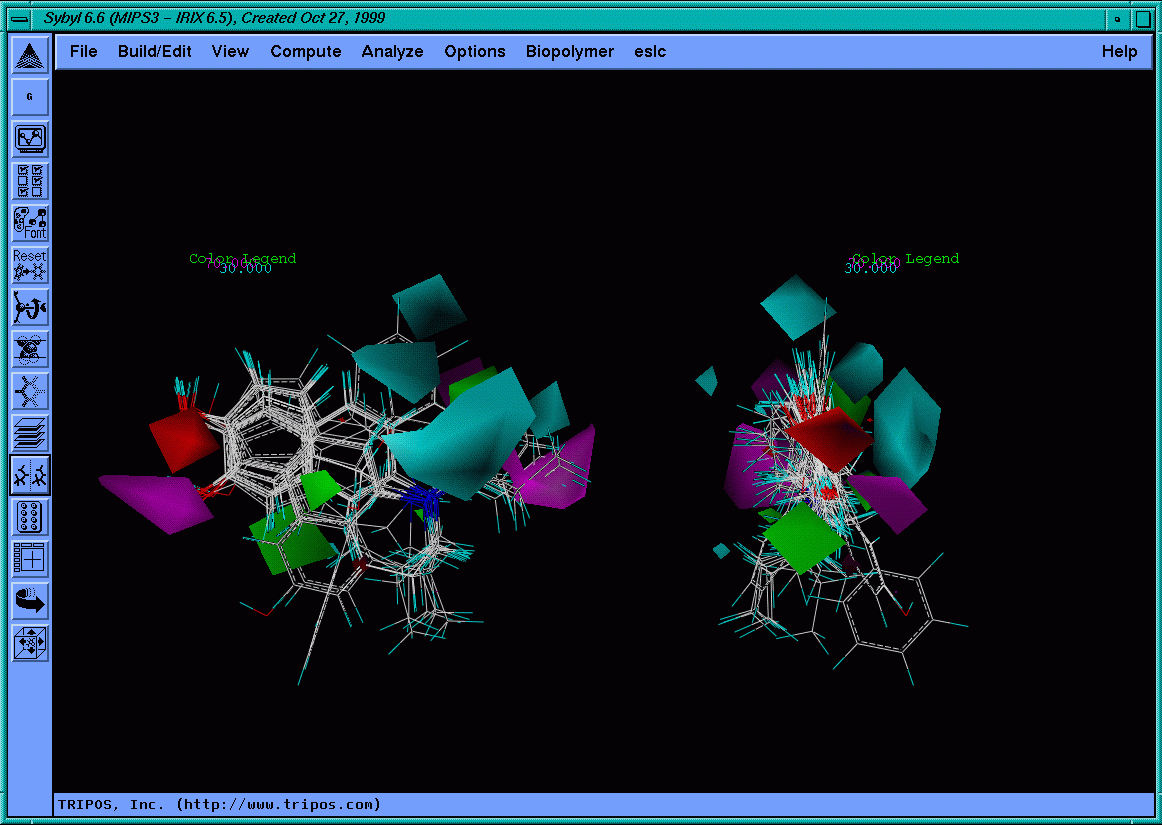Click the left Color Legend label
The width and height of the screenshot is (1162, 825).
(x=243, y=259)
